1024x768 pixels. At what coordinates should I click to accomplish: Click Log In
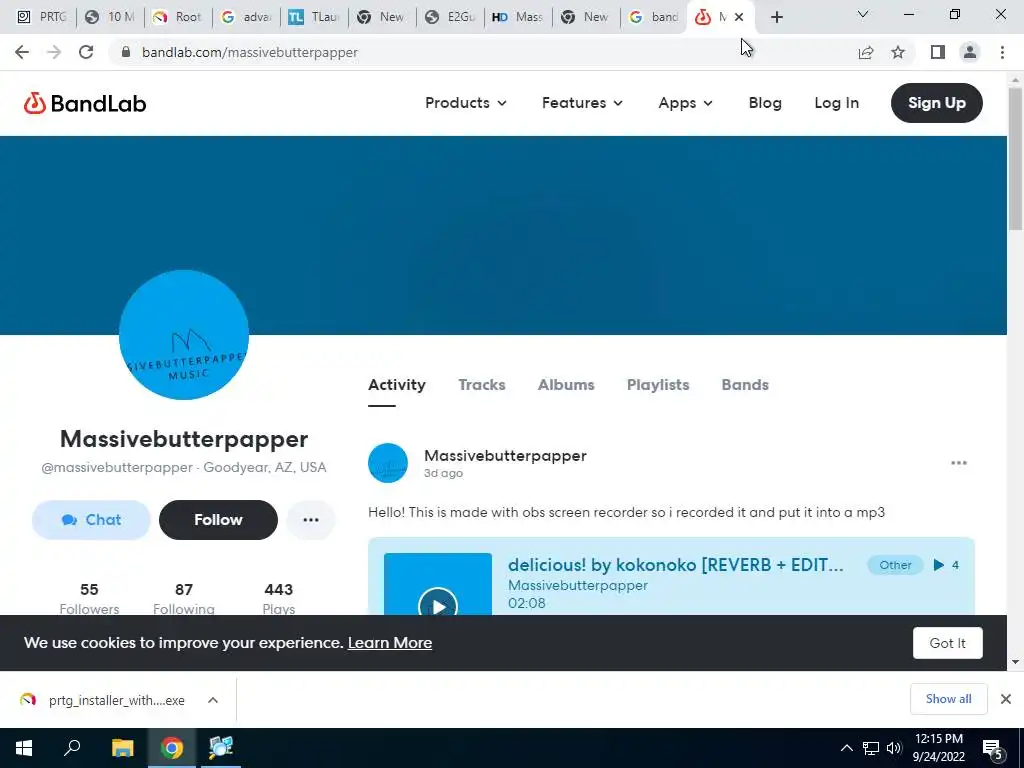click(x=836, y=103)
